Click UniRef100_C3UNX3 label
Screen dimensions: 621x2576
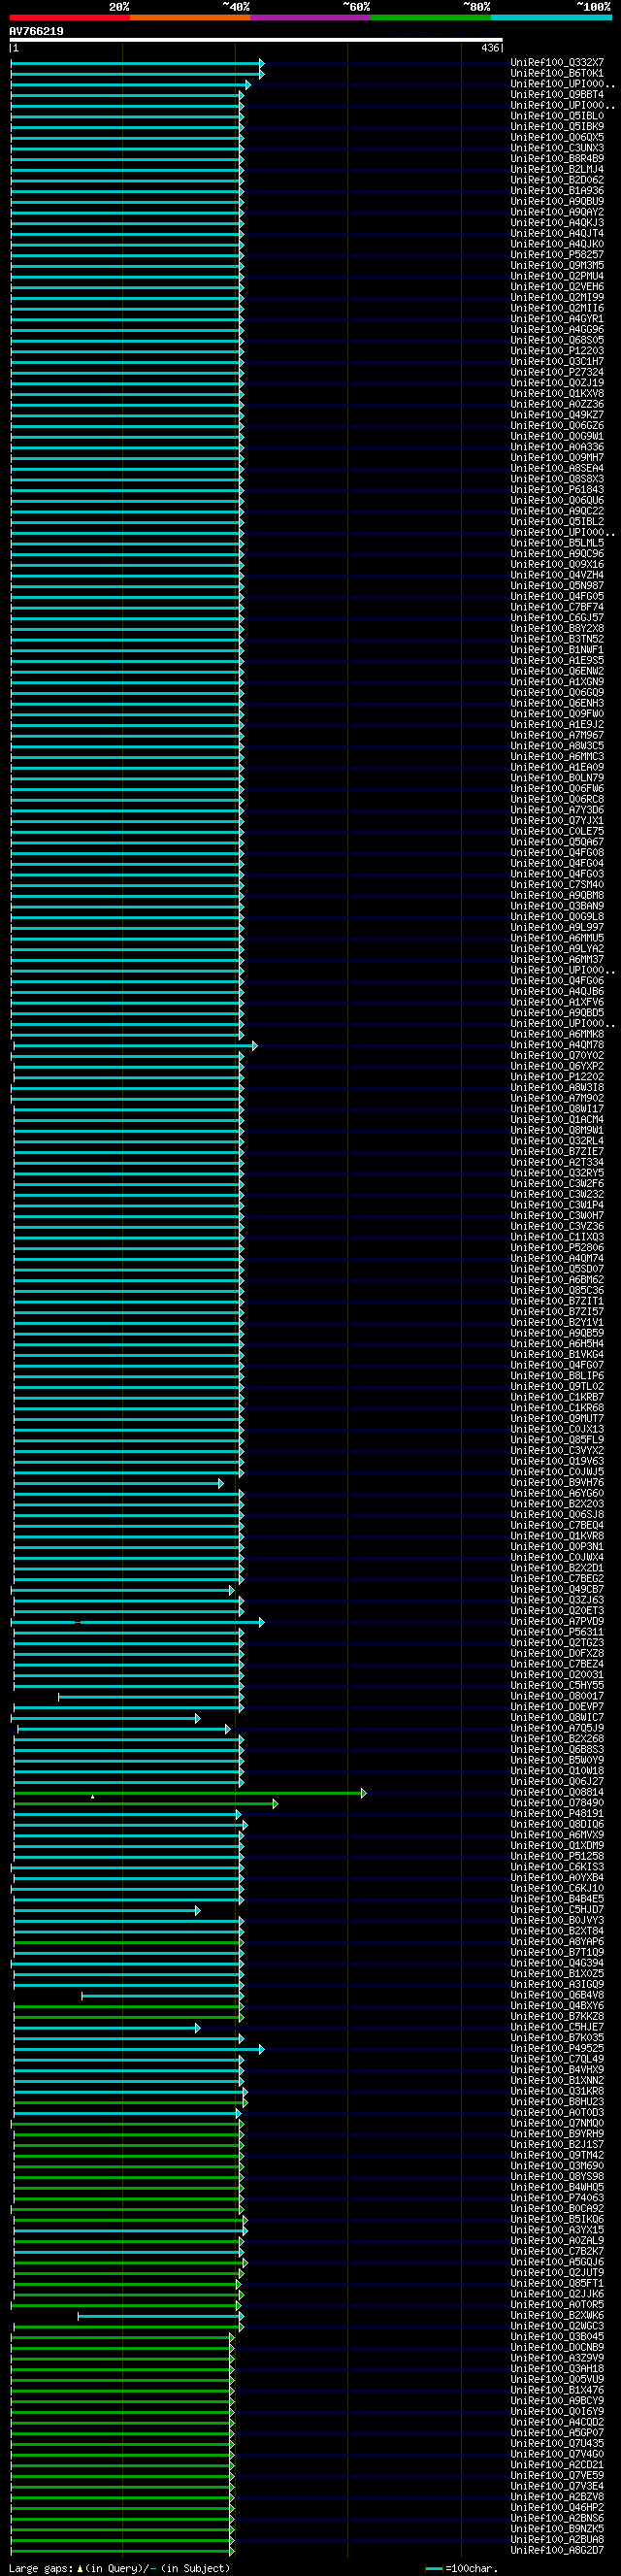click(x=557, y=148)
